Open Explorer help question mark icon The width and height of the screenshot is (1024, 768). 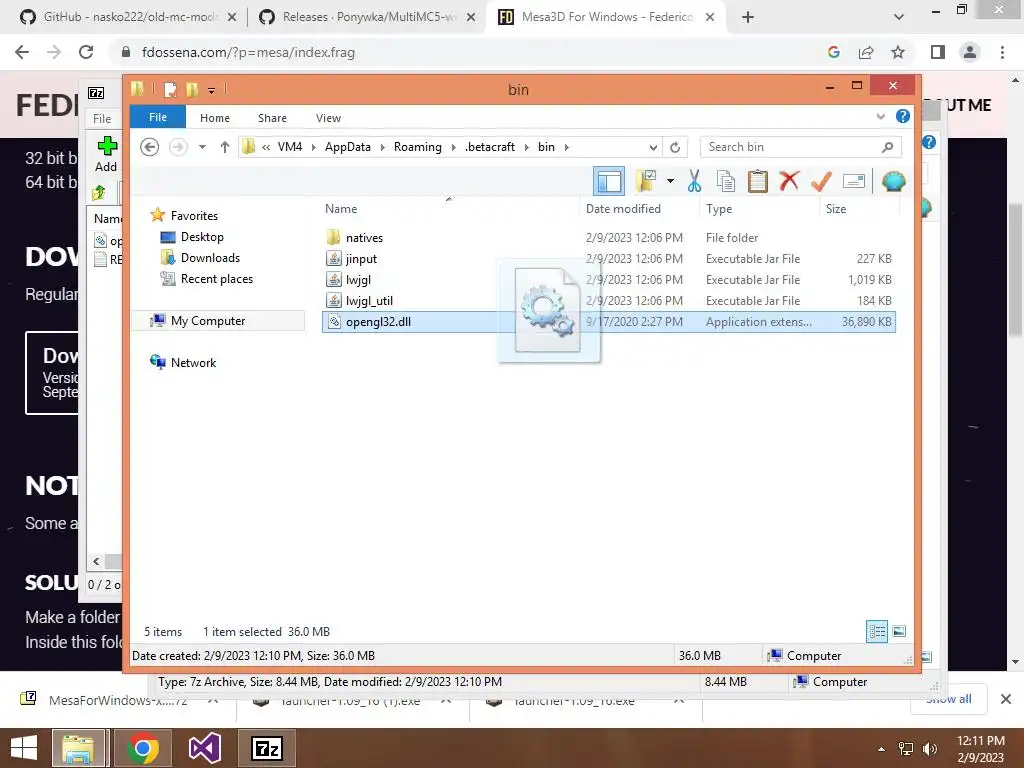pyautogui.click(x=903, y=116)
